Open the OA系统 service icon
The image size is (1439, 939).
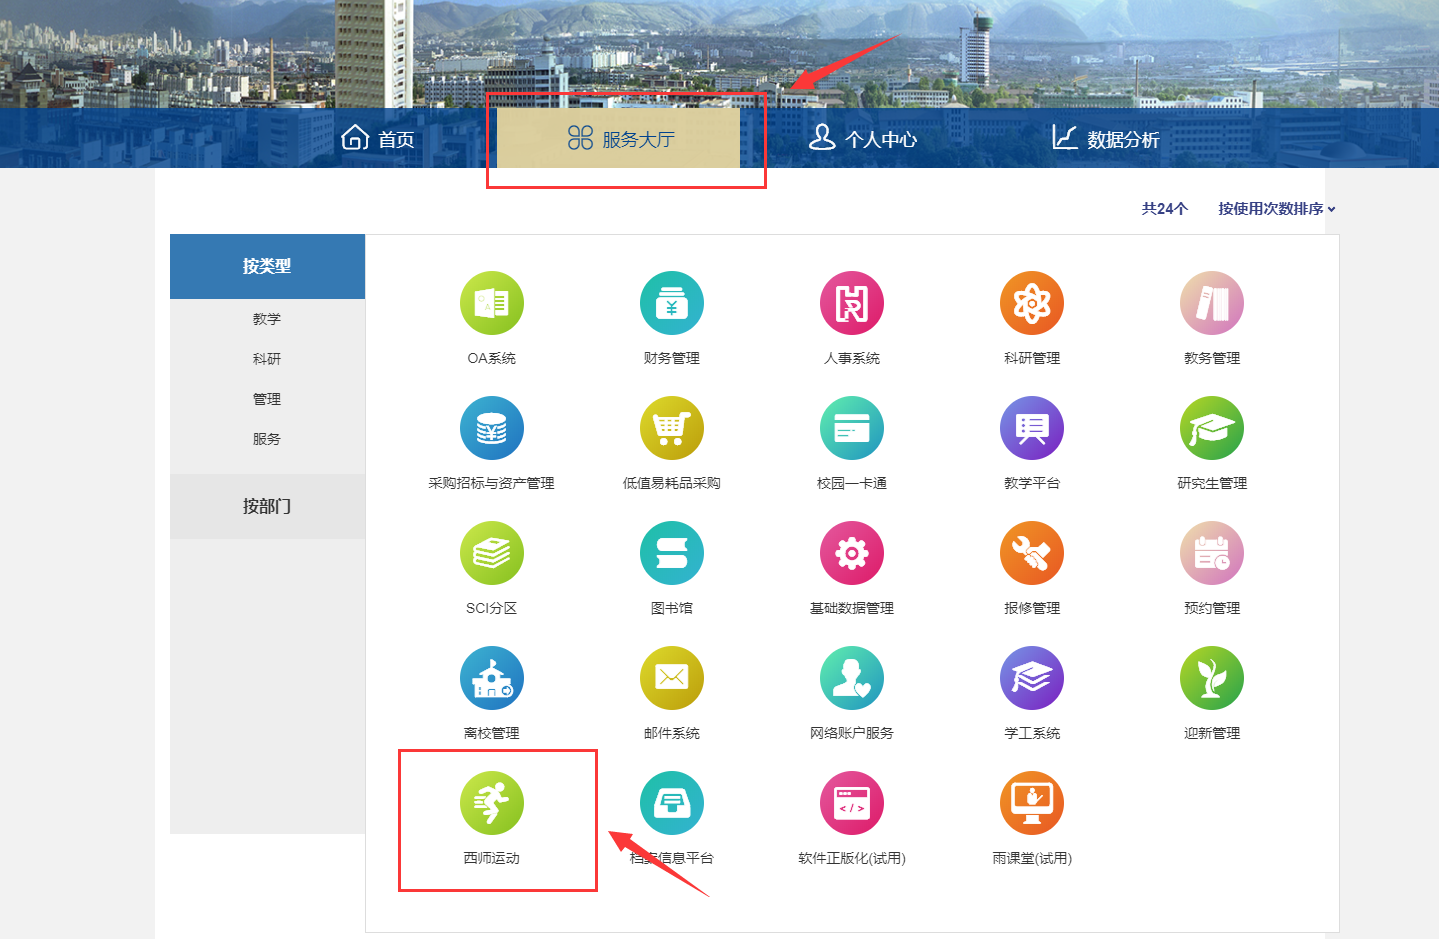[491, 303]
